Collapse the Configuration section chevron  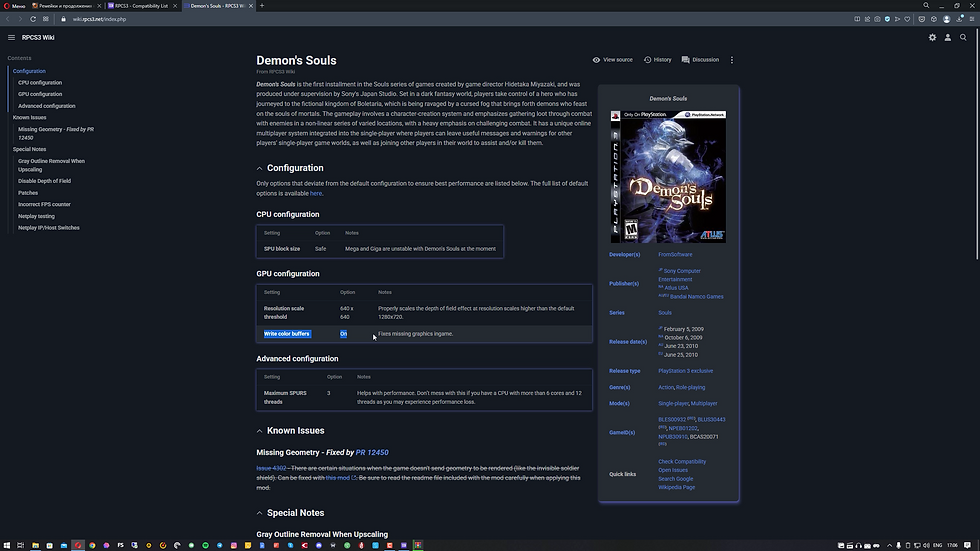click(259, 168)
